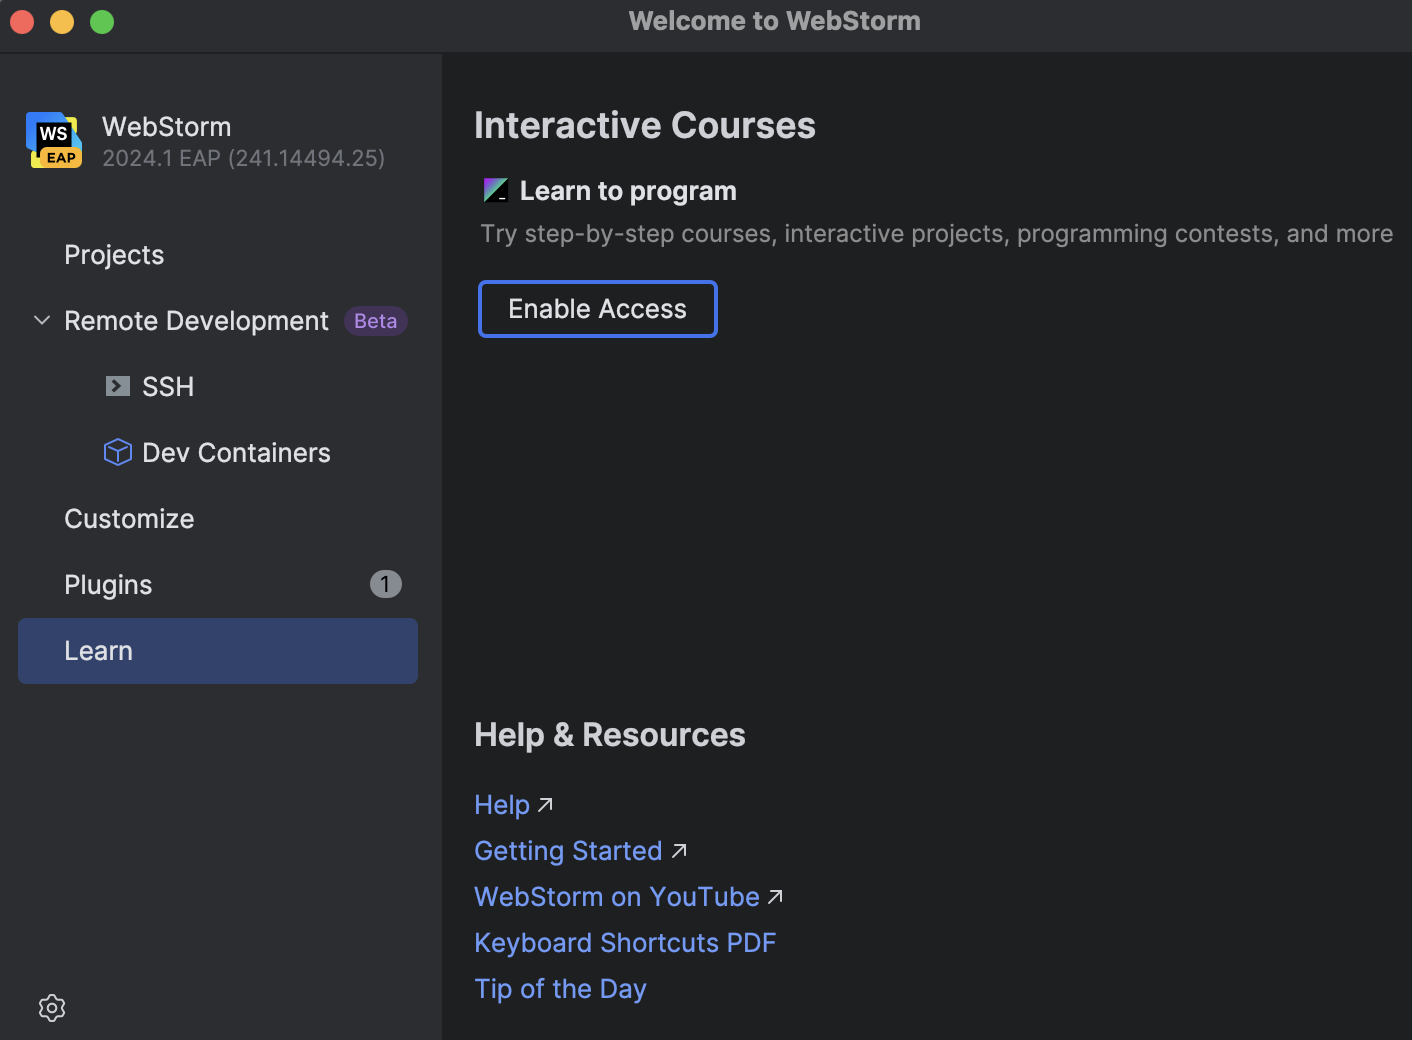Click the course description 'Try step-by-step courses' text
Viewport: 1412px width, 1040px height.
click(937, 234)
